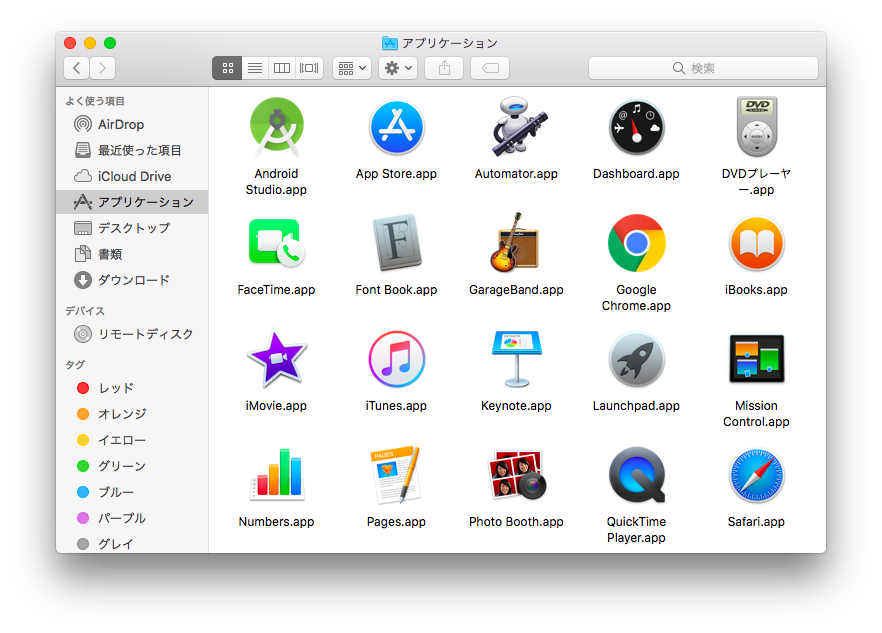The image size is (882, 633).
Task: Open Android Studio.app icon
Action: click(x=276, y=127)
